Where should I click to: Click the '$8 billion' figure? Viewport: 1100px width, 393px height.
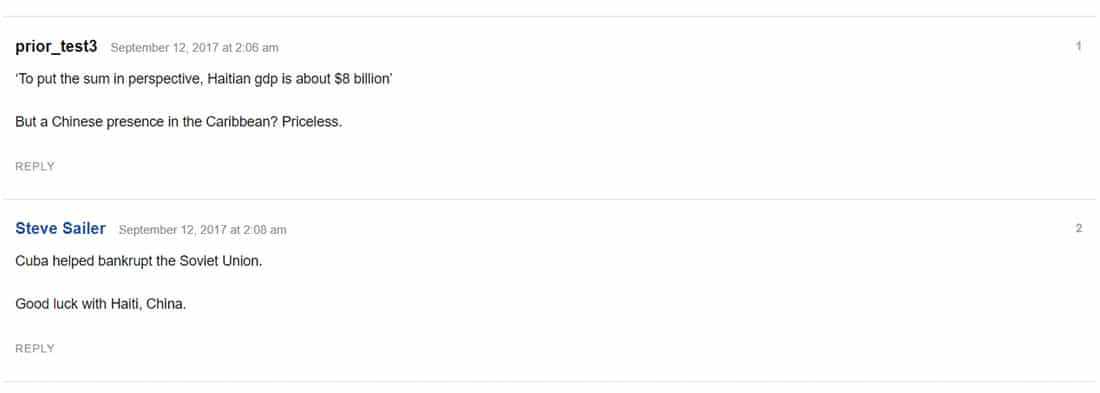point(362,79)
